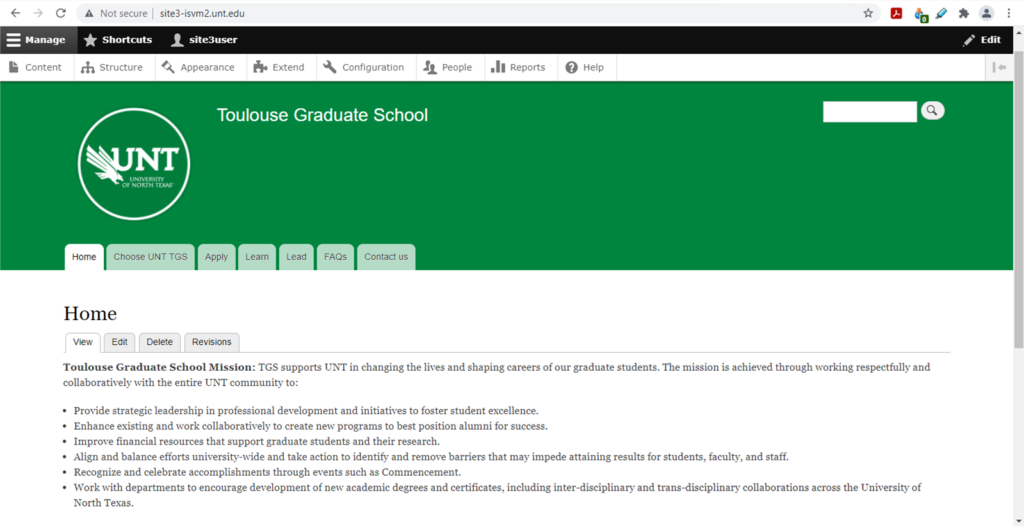This screenshot has height=527, width=1024.
Task: Open the Edit node tab
Action: (120, 342)
